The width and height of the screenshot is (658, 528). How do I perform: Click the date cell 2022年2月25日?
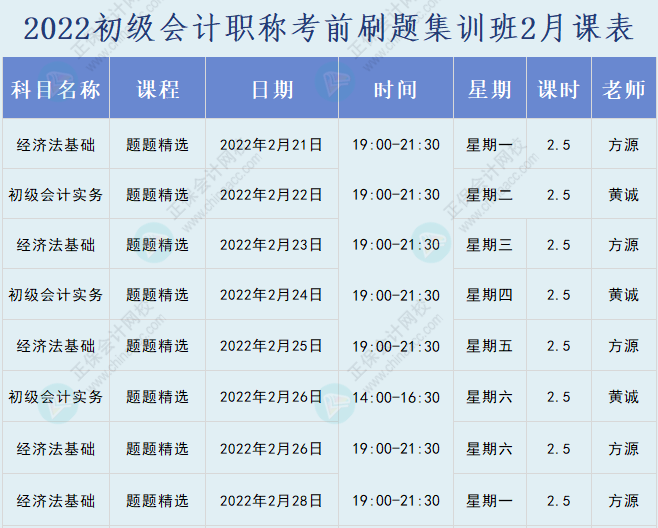point(271,346)
